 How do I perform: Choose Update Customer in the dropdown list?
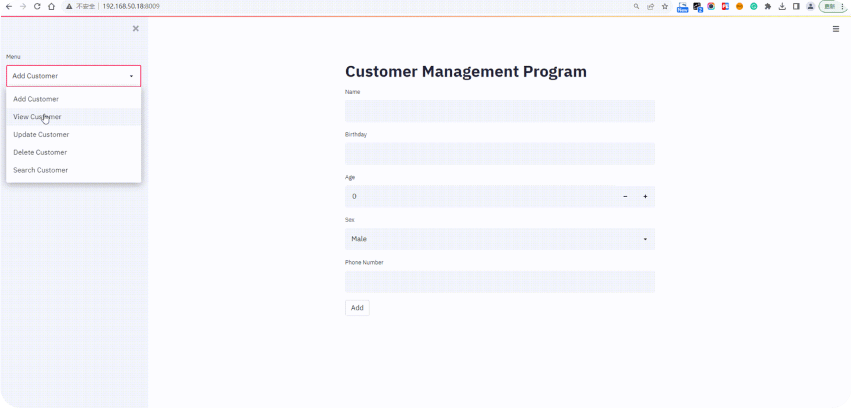tap(41, 135)
